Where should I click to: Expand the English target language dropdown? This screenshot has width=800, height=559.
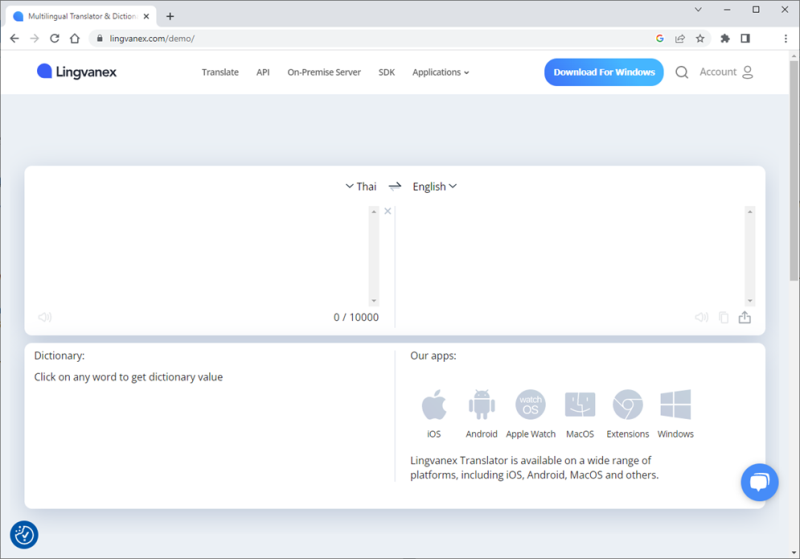(x=434, y=186)
